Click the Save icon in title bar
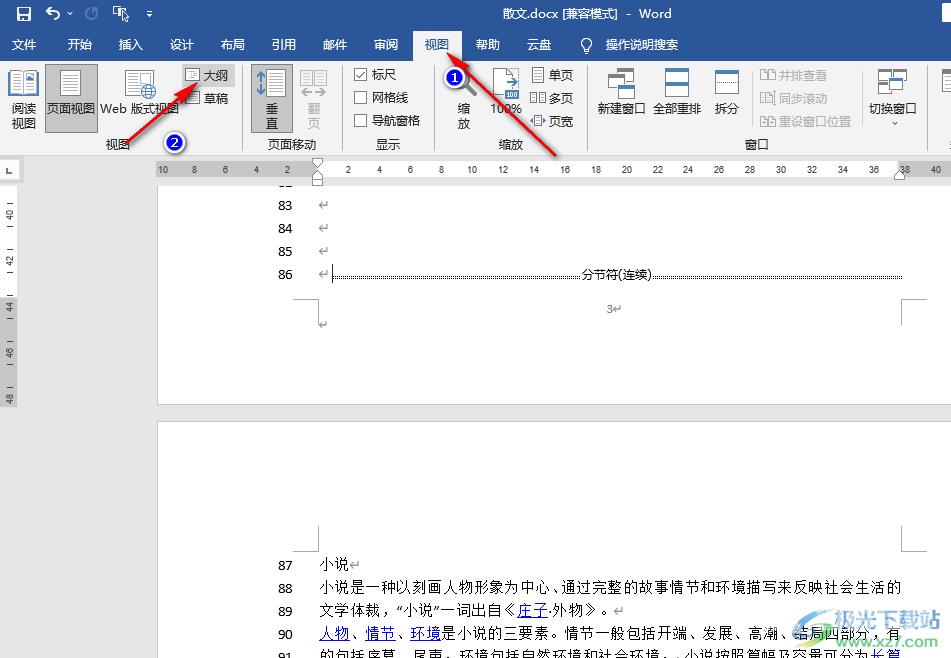Viewport: 951px width, 658px height. (23, 14)
